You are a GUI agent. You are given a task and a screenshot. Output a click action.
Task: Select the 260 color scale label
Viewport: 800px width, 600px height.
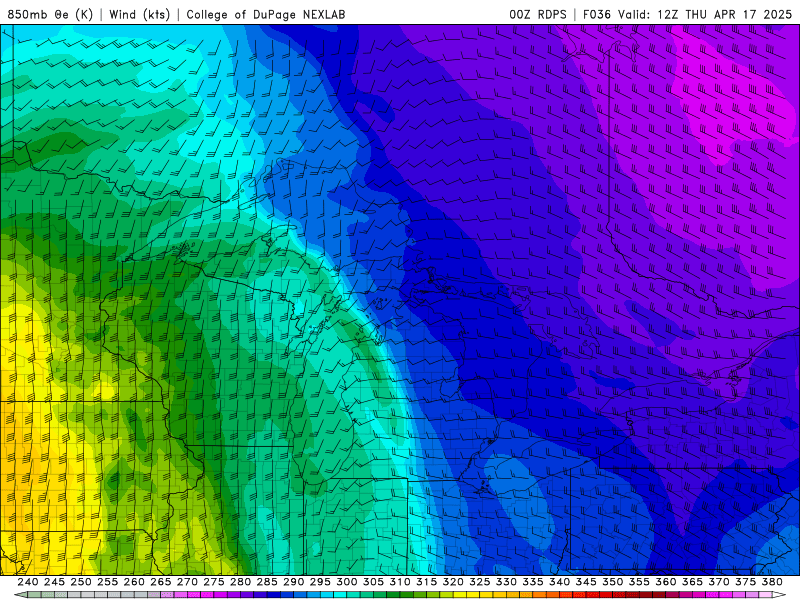[x=134, y=582]
